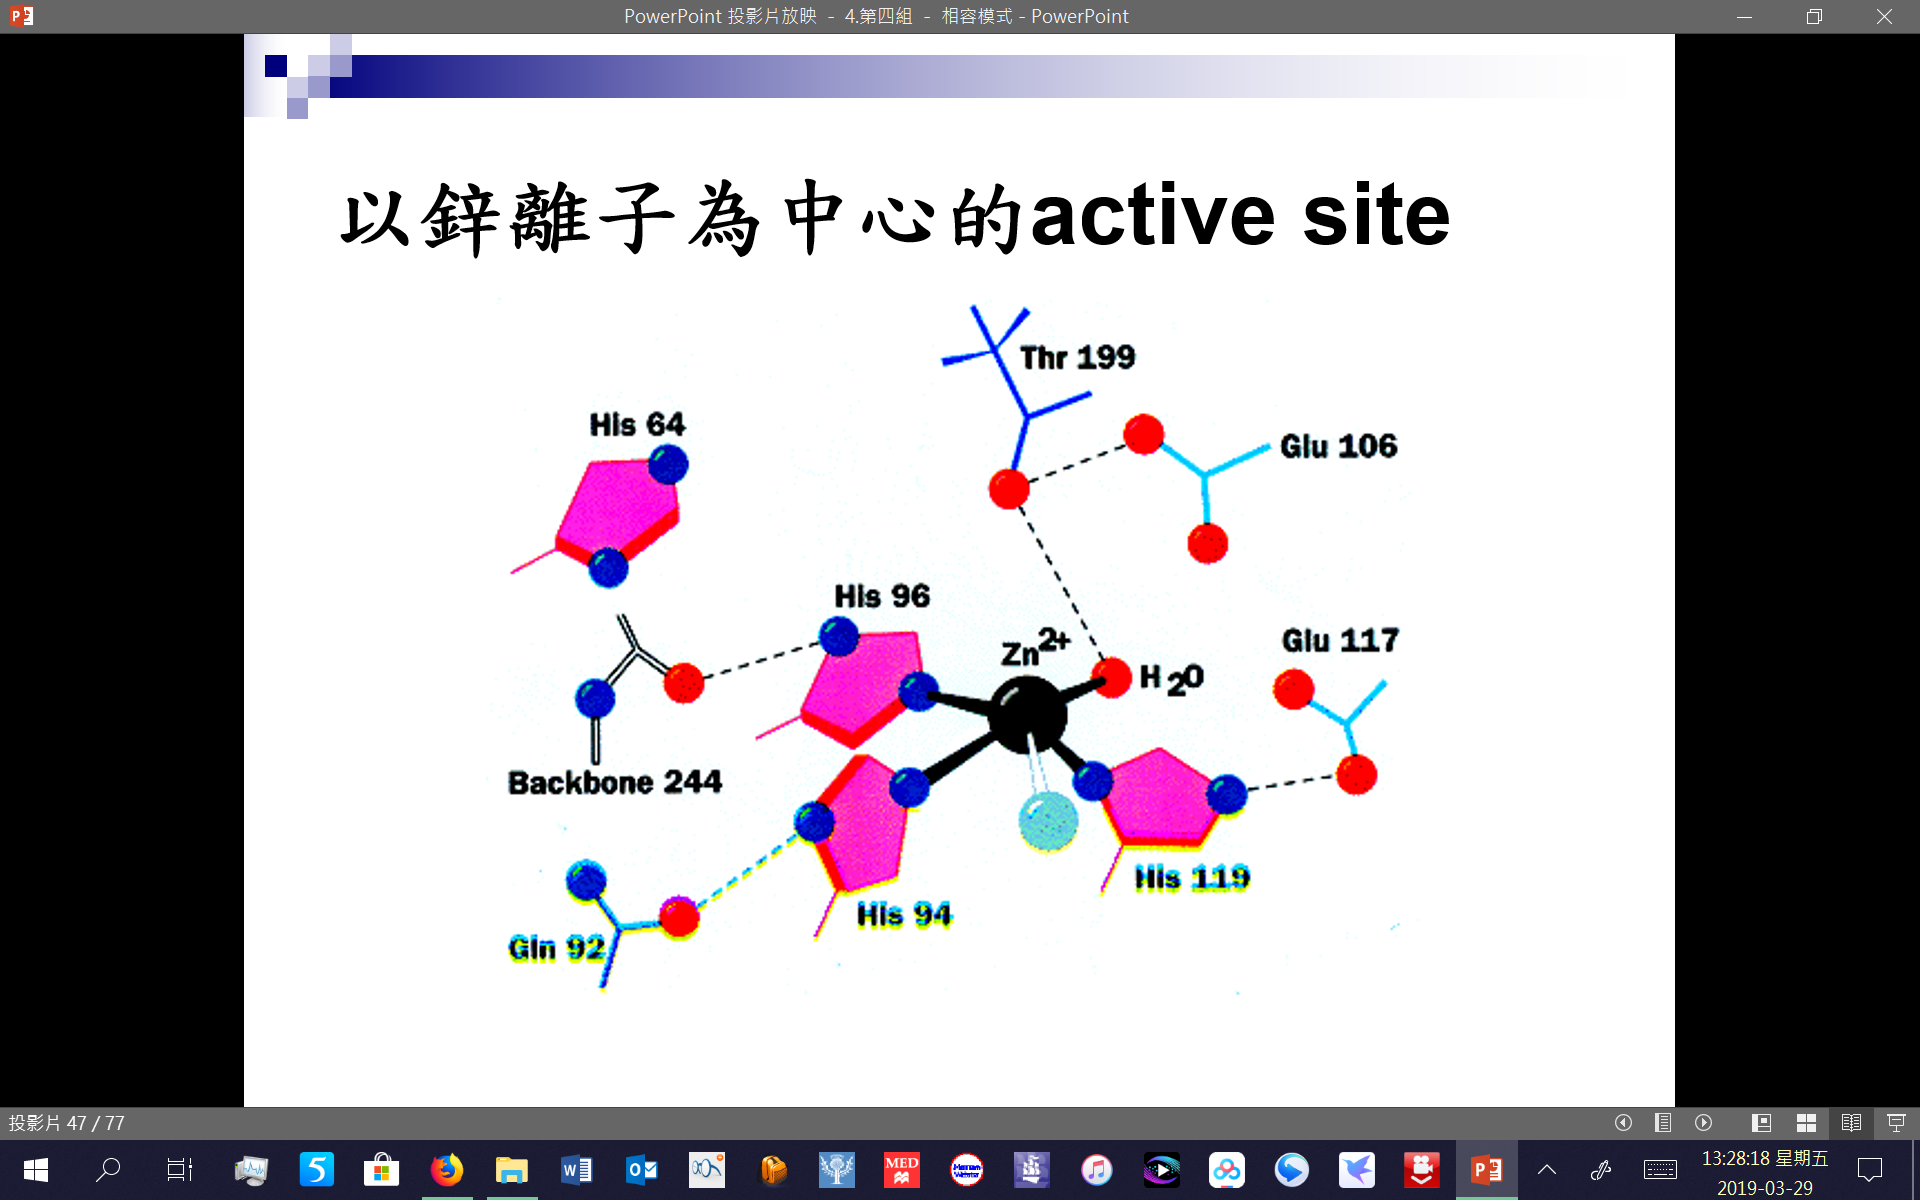
Task: Show hidden system tray icons chevron
Action: 1546,1169
